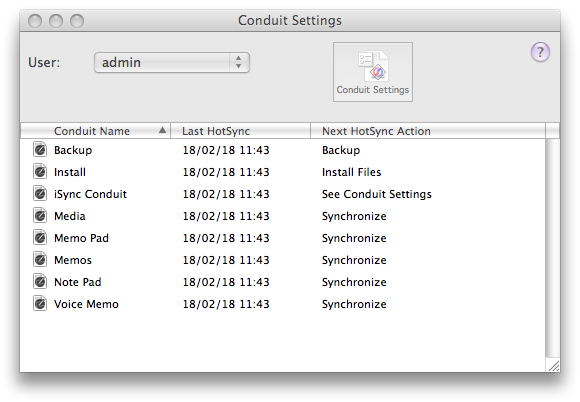Sort by the Next HotSync Action column
Viewport: 580px width, 402px height.
pos(428,131)
